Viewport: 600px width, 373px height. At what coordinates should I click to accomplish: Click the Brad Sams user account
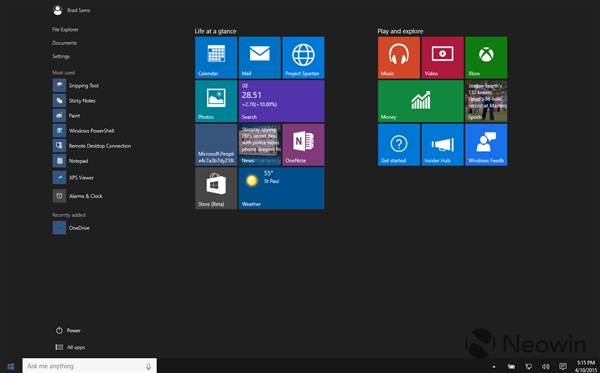pos(72,10)
